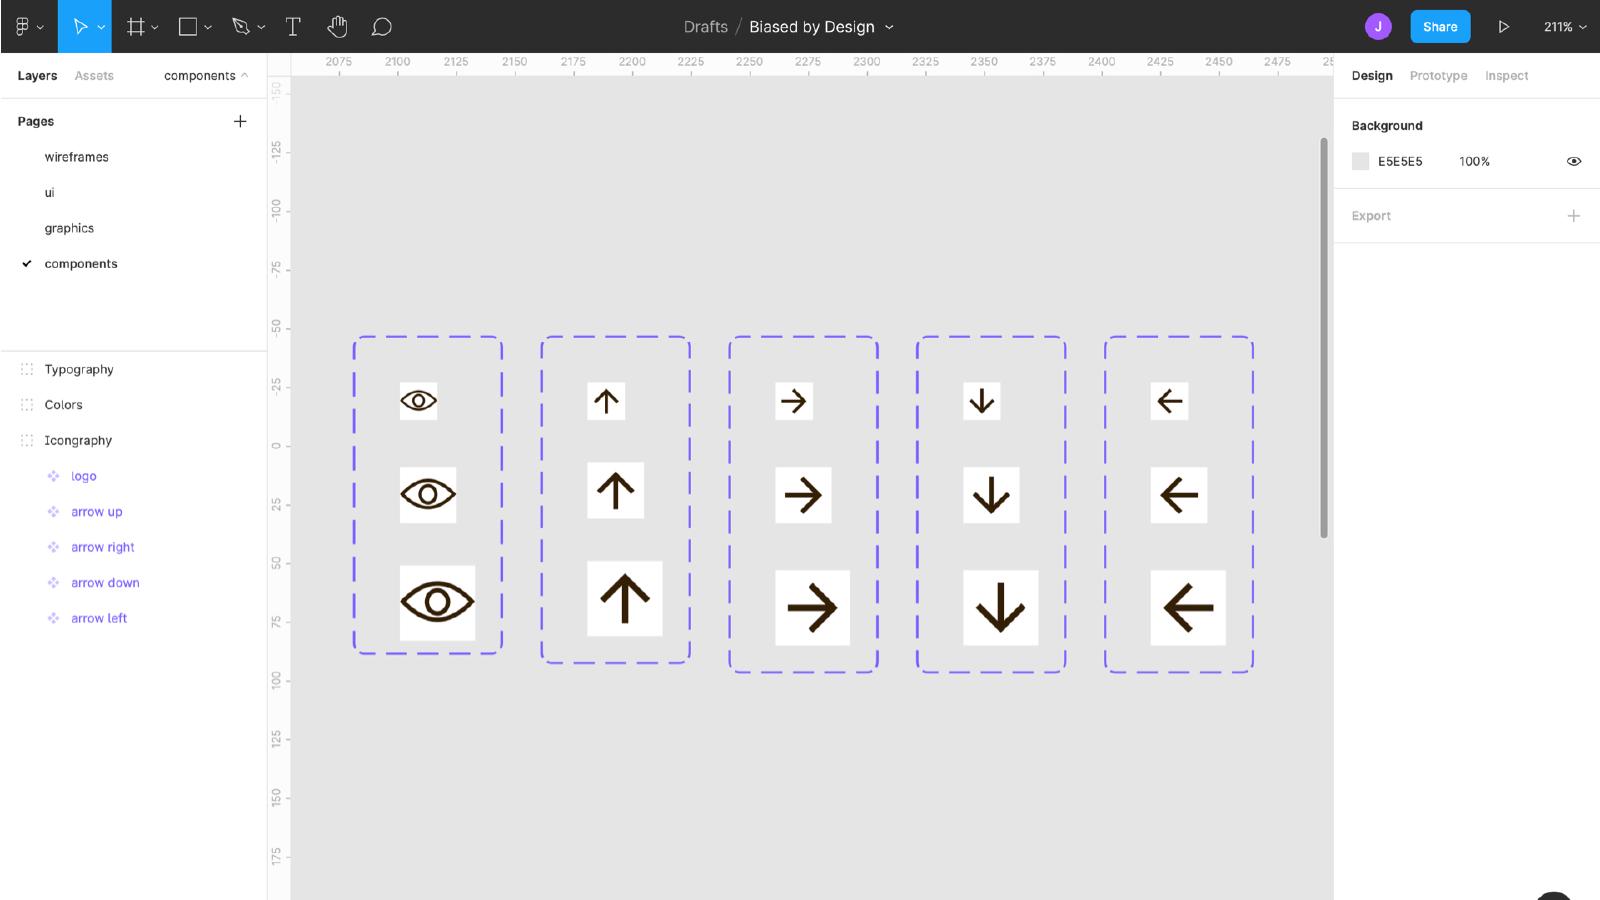Switch to the Prototype tab
The width and height of the screenshot is (1600, 900).
[x=1437, y=75]
